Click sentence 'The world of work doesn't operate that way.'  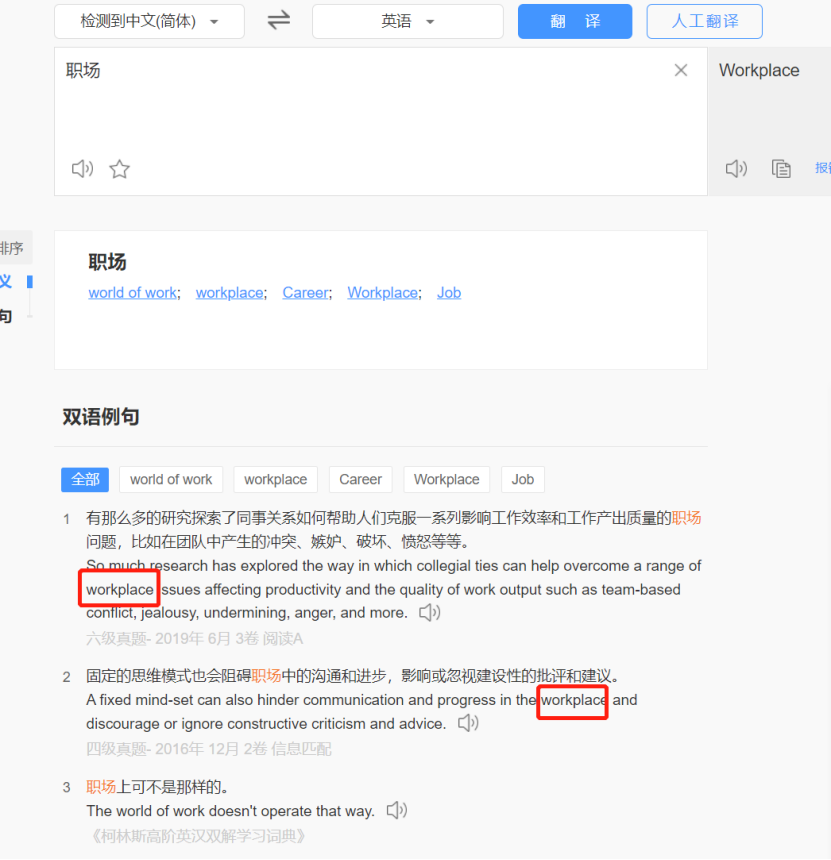pyautogui.click(x=230, y=811)
